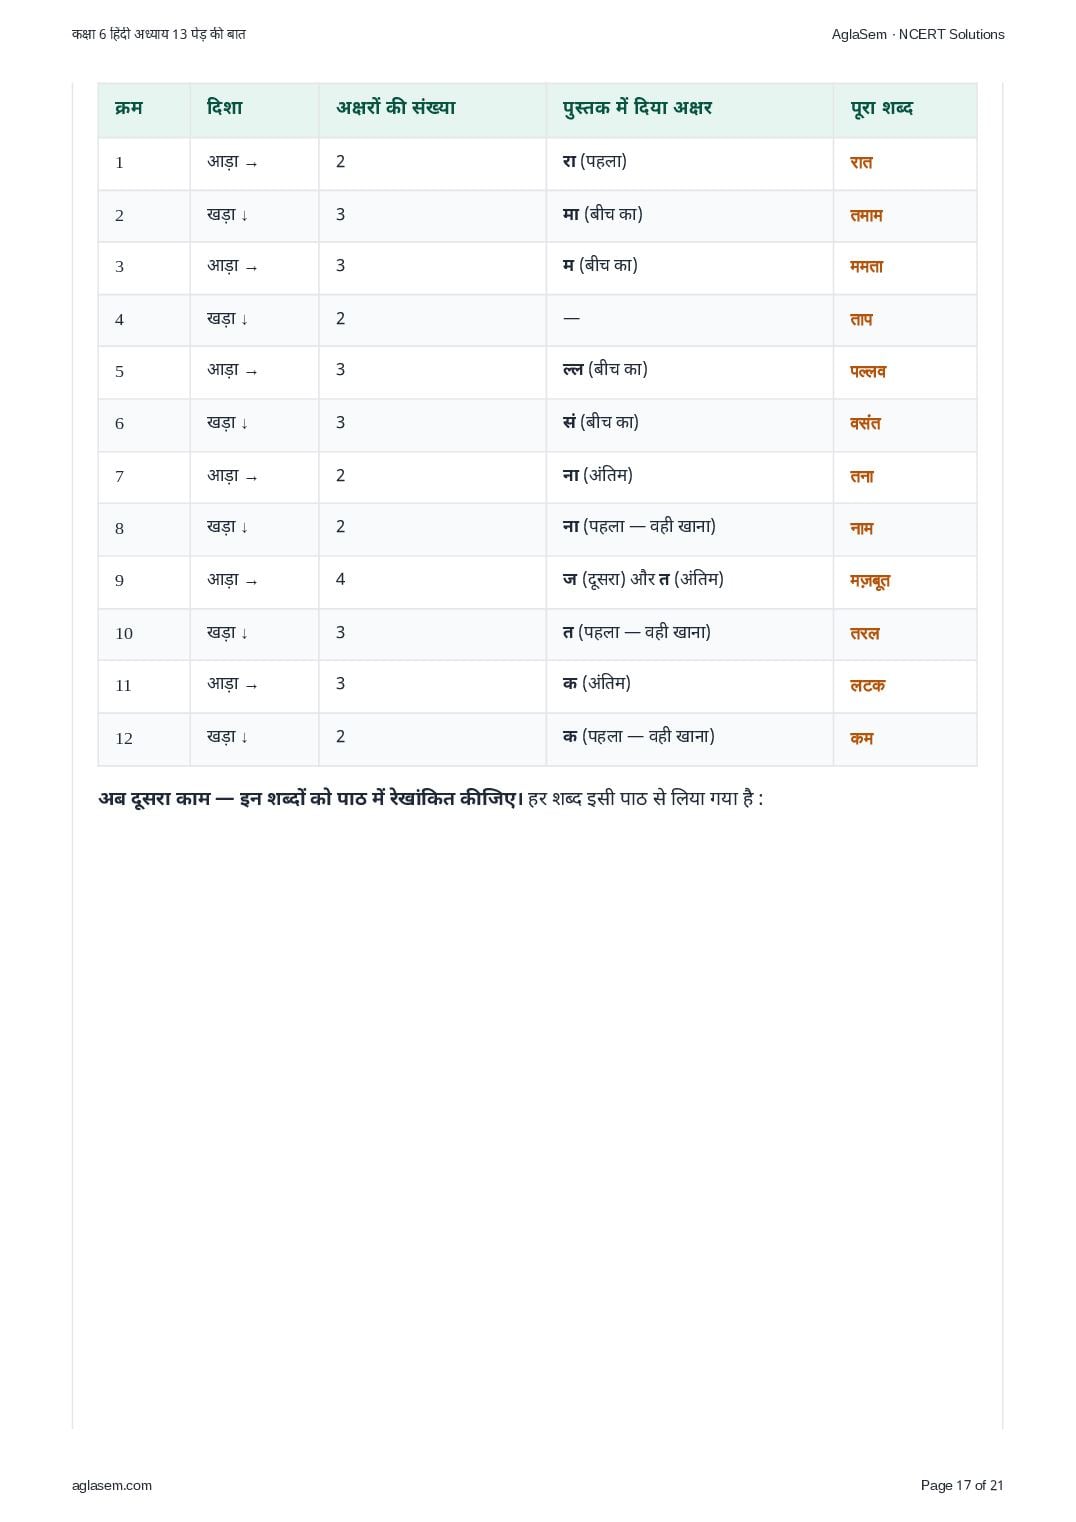This screenshot has height=1522, width=1076.
Task: Click the अक्षरों की संख्या column header
Action: click(x=396, y=108)
